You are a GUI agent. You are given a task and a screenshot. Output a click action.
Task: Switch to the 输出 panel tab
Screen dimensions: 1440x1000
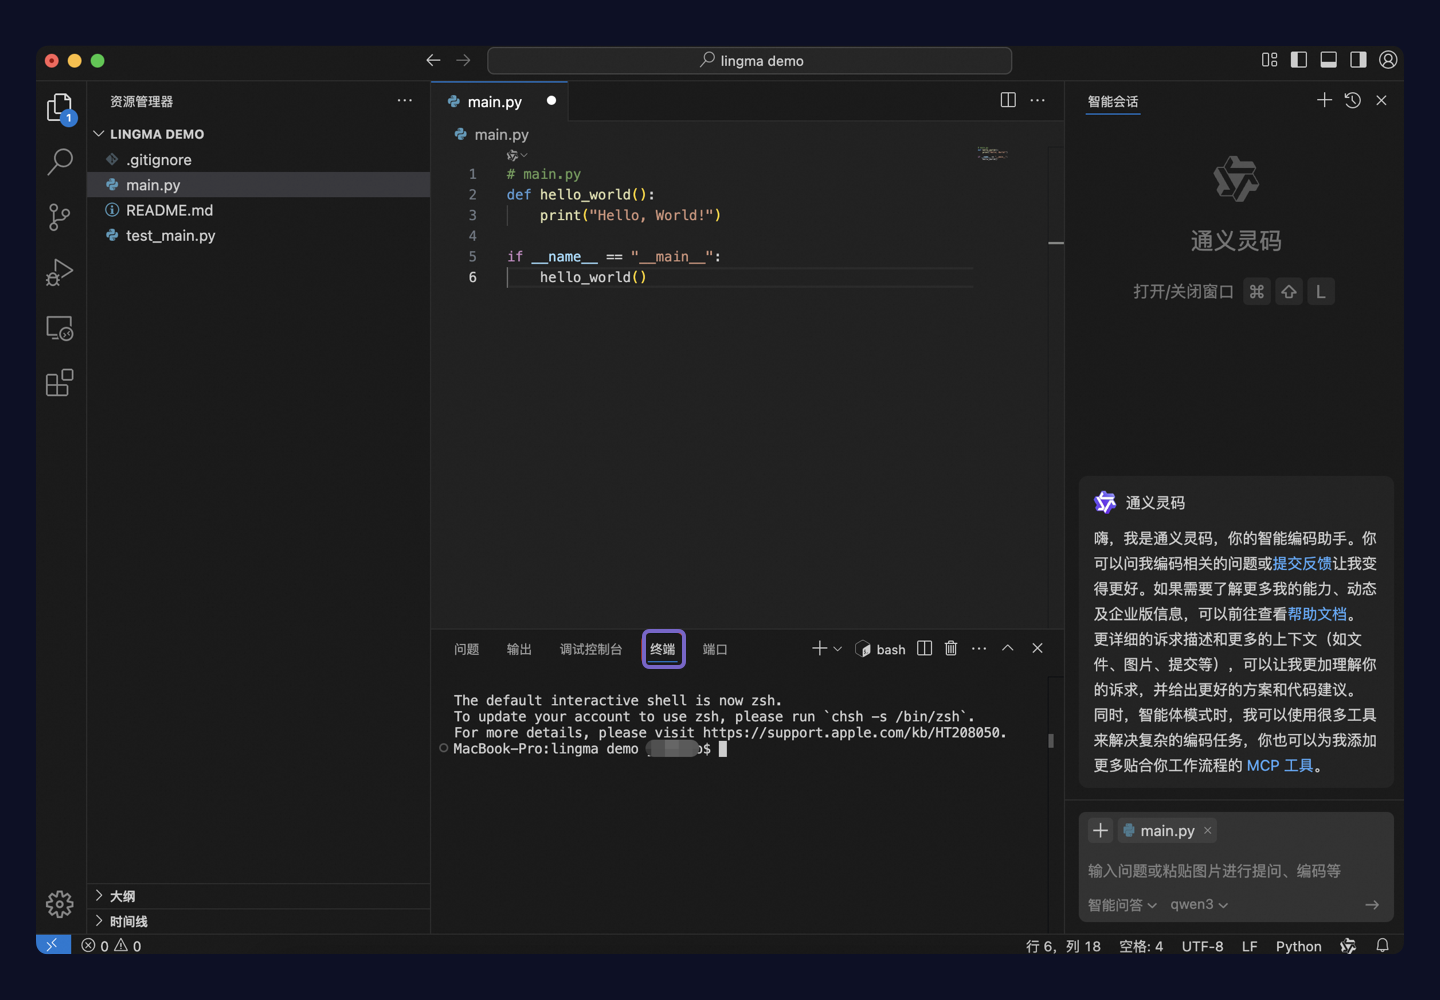pos(519,649)
